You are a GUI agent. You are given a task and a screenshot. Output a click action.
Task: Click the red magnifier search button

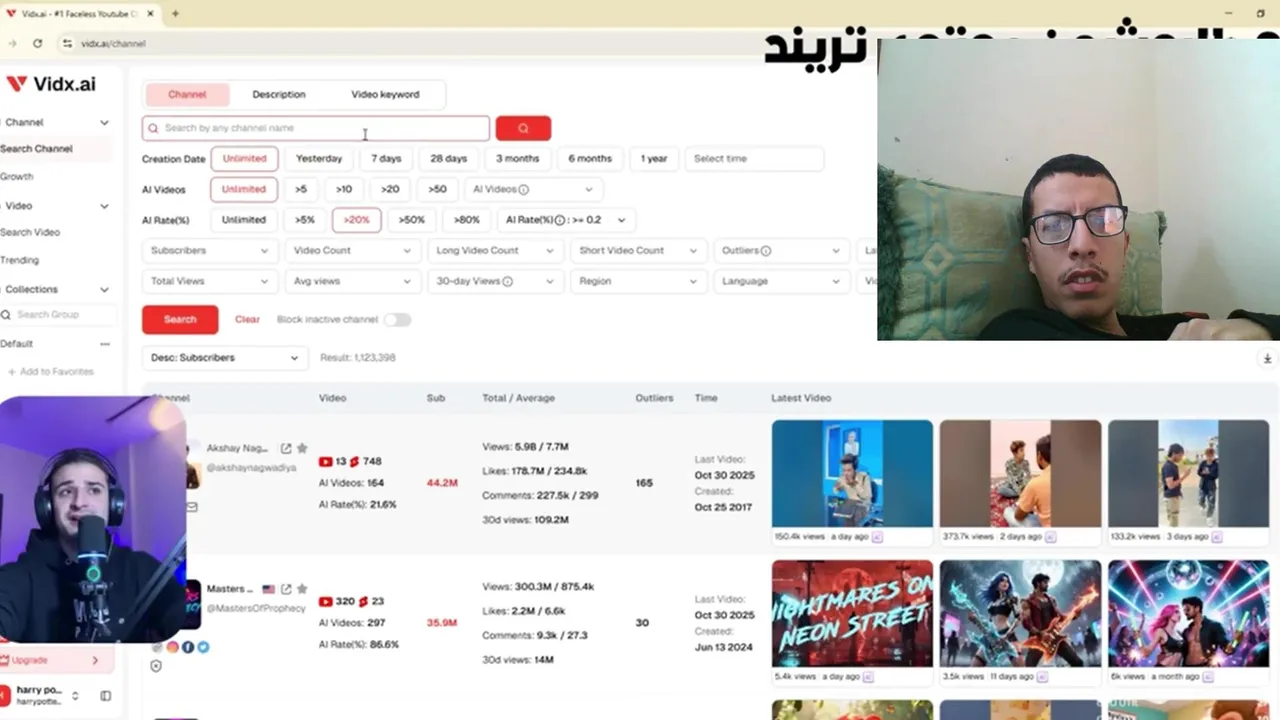(x=523, y=128)
